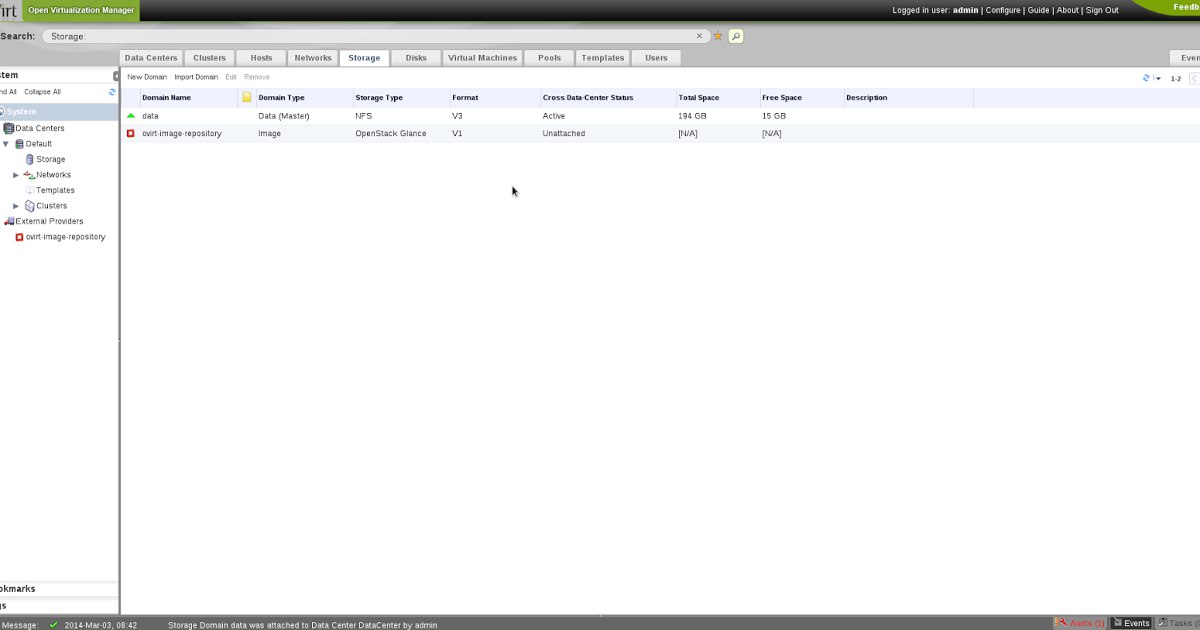Screen dimensions: 1200x630
Task: Open the Virtual Machines tab
Action: click(483, 58)
